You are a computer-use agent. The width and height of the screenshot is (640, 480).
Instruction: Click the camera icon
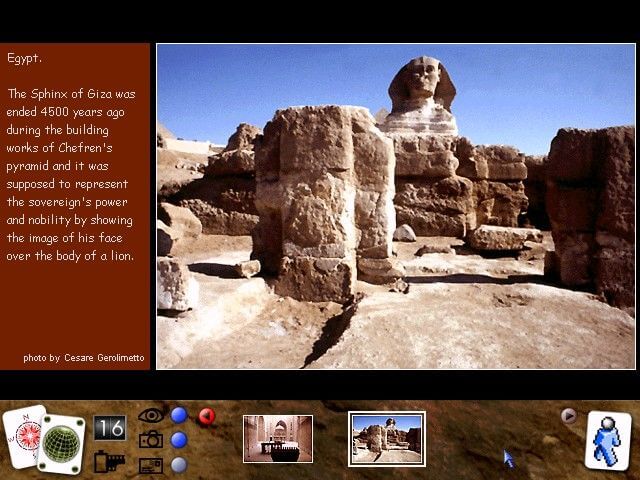tap(151, 440)
